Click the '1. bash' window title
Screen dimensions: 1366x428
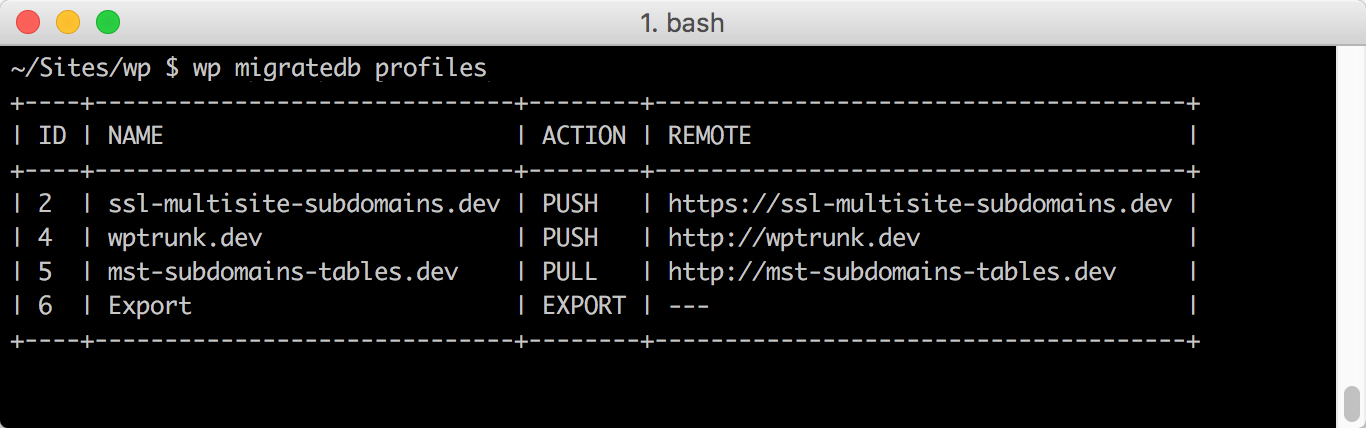[682, 22]
